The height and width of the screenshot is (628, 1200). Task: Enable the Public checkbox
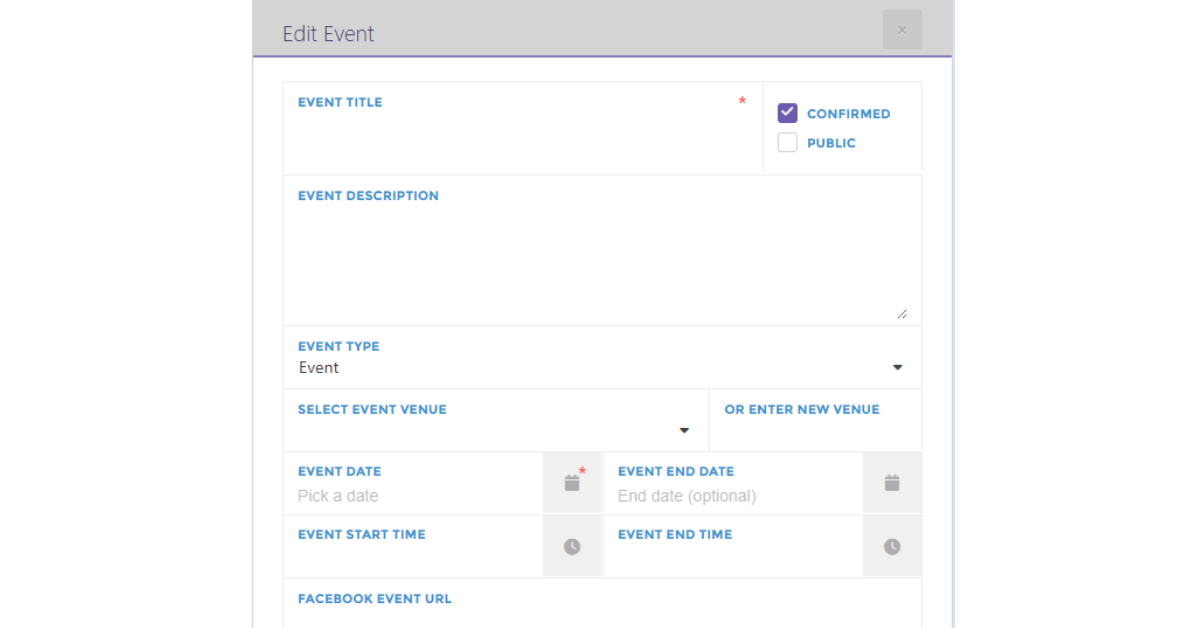coord(788,142)
